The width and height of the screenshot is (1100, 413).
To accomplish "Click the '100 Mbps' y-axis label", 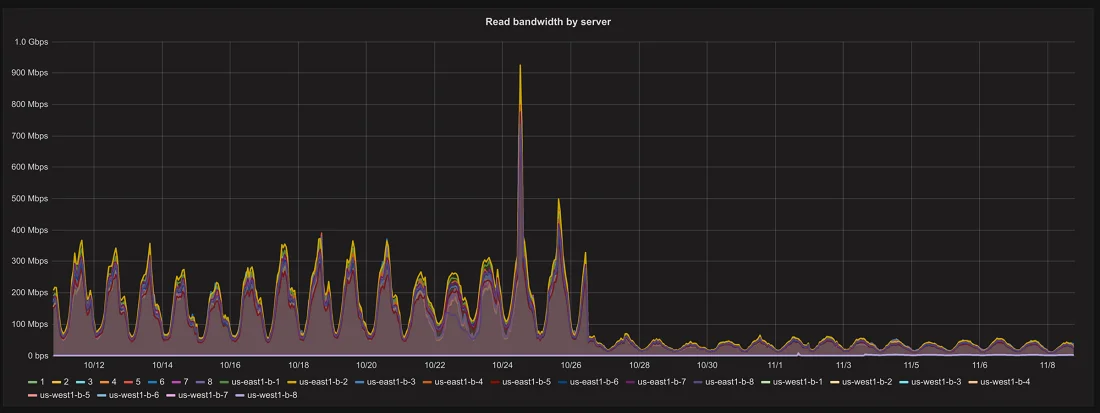I will (x=32, y=324).
